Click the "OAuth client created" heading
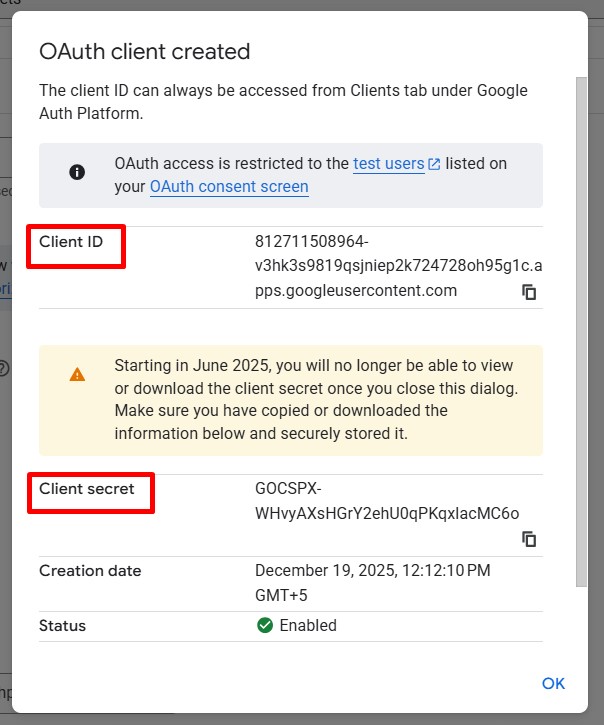Viewport: 604px width, 725px height. click(x=144, y=51)
